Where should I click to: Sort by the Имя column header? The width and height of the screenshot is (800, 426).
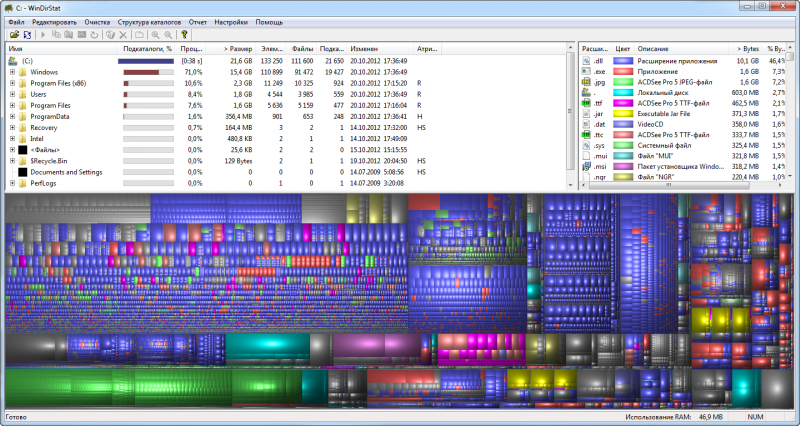[62, 48]
